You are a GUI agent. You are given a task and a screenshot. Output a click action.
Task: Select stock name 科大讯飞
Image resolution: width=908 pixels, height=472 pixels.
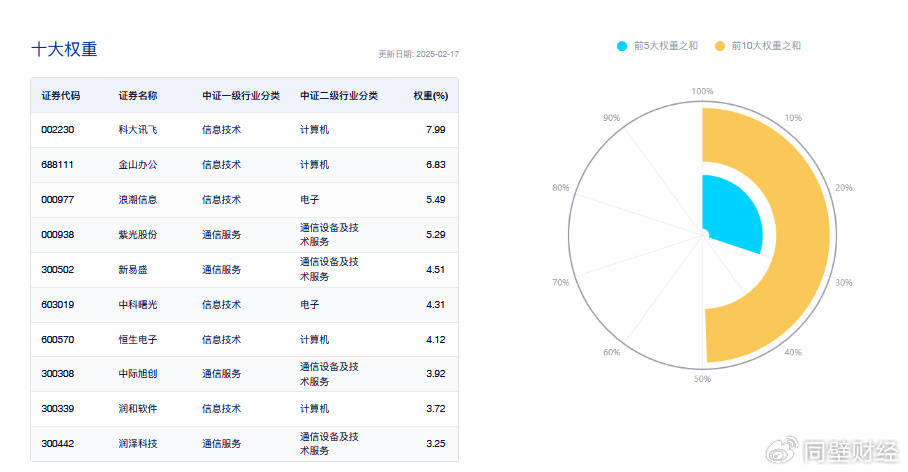pyautogui.click(x=138, y=130)
